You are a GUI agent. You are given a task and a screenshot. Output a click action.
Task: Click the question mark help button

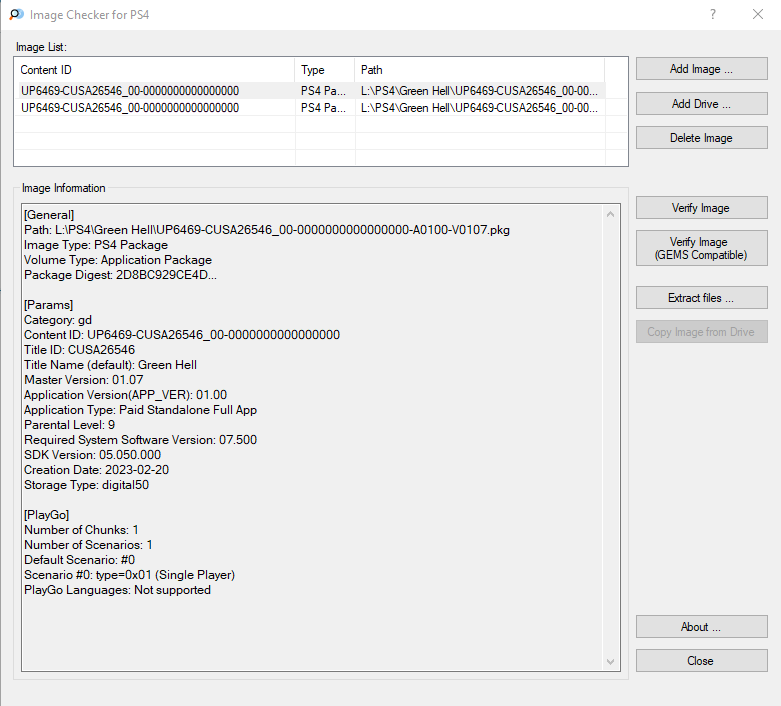click(713, 15)
